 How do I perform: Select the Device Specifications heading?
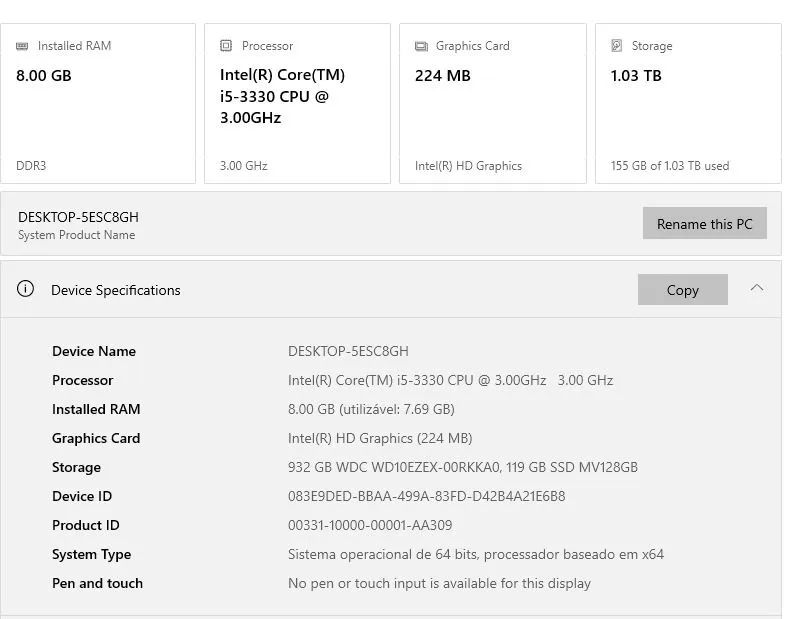tap(116, 290)
